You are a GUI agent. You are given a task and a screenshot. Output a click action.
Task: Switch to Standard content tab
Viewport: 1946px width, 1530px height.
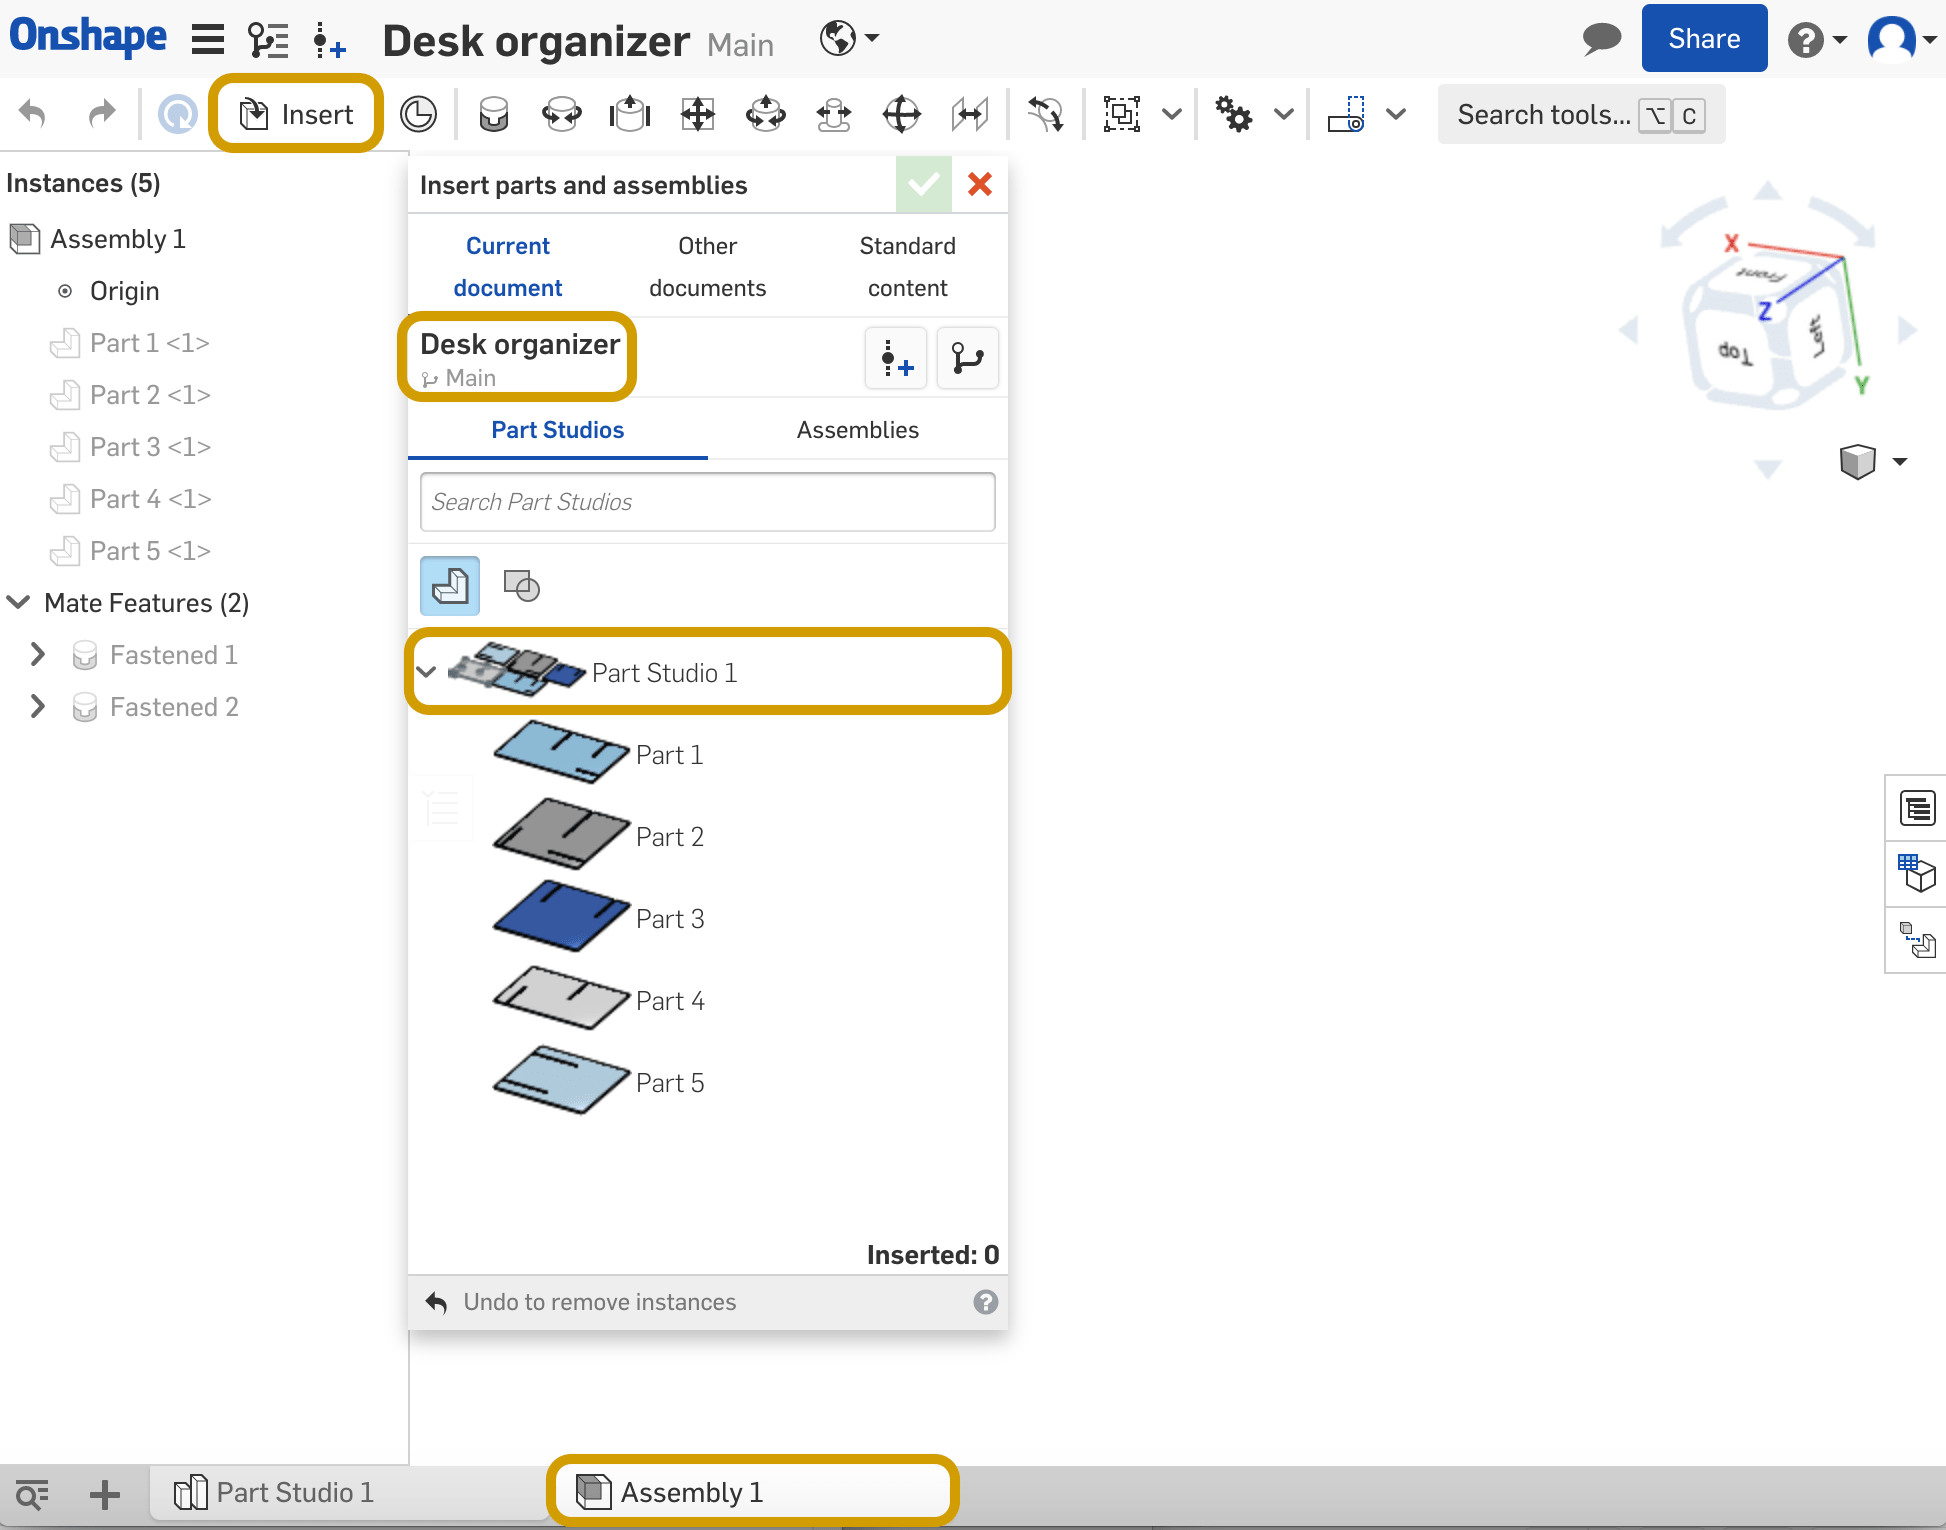[x=908, y=267]
